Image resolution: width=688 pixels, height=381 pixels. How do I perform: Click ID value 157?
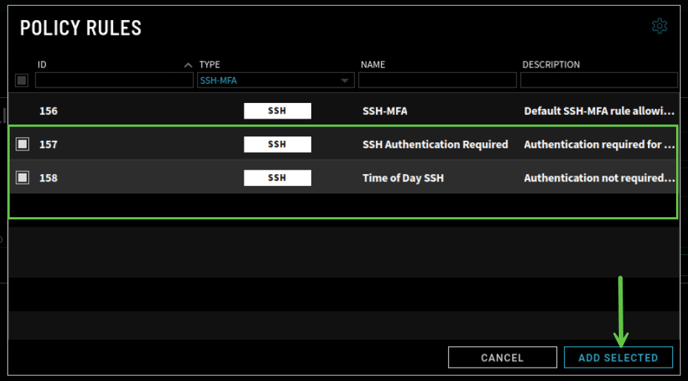pos(48,144)
